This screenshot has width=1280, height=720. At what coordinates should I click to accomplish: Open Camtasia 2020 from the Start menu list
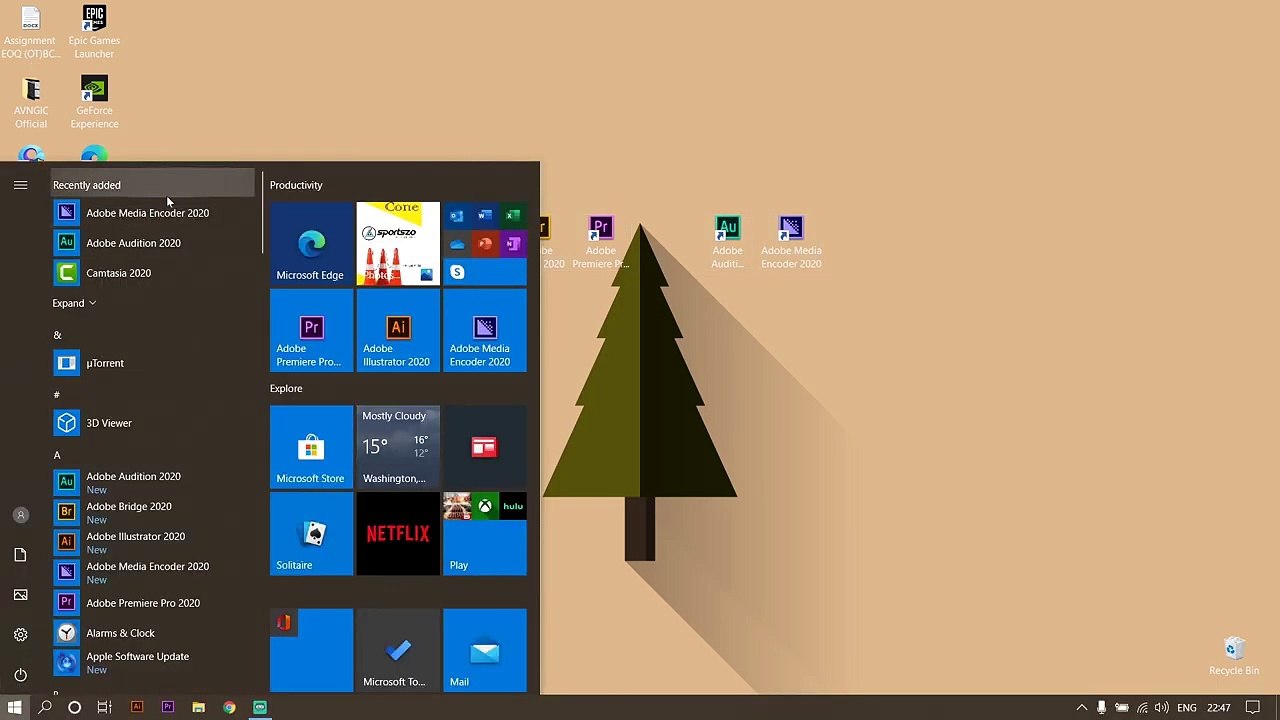pos(152,273)
